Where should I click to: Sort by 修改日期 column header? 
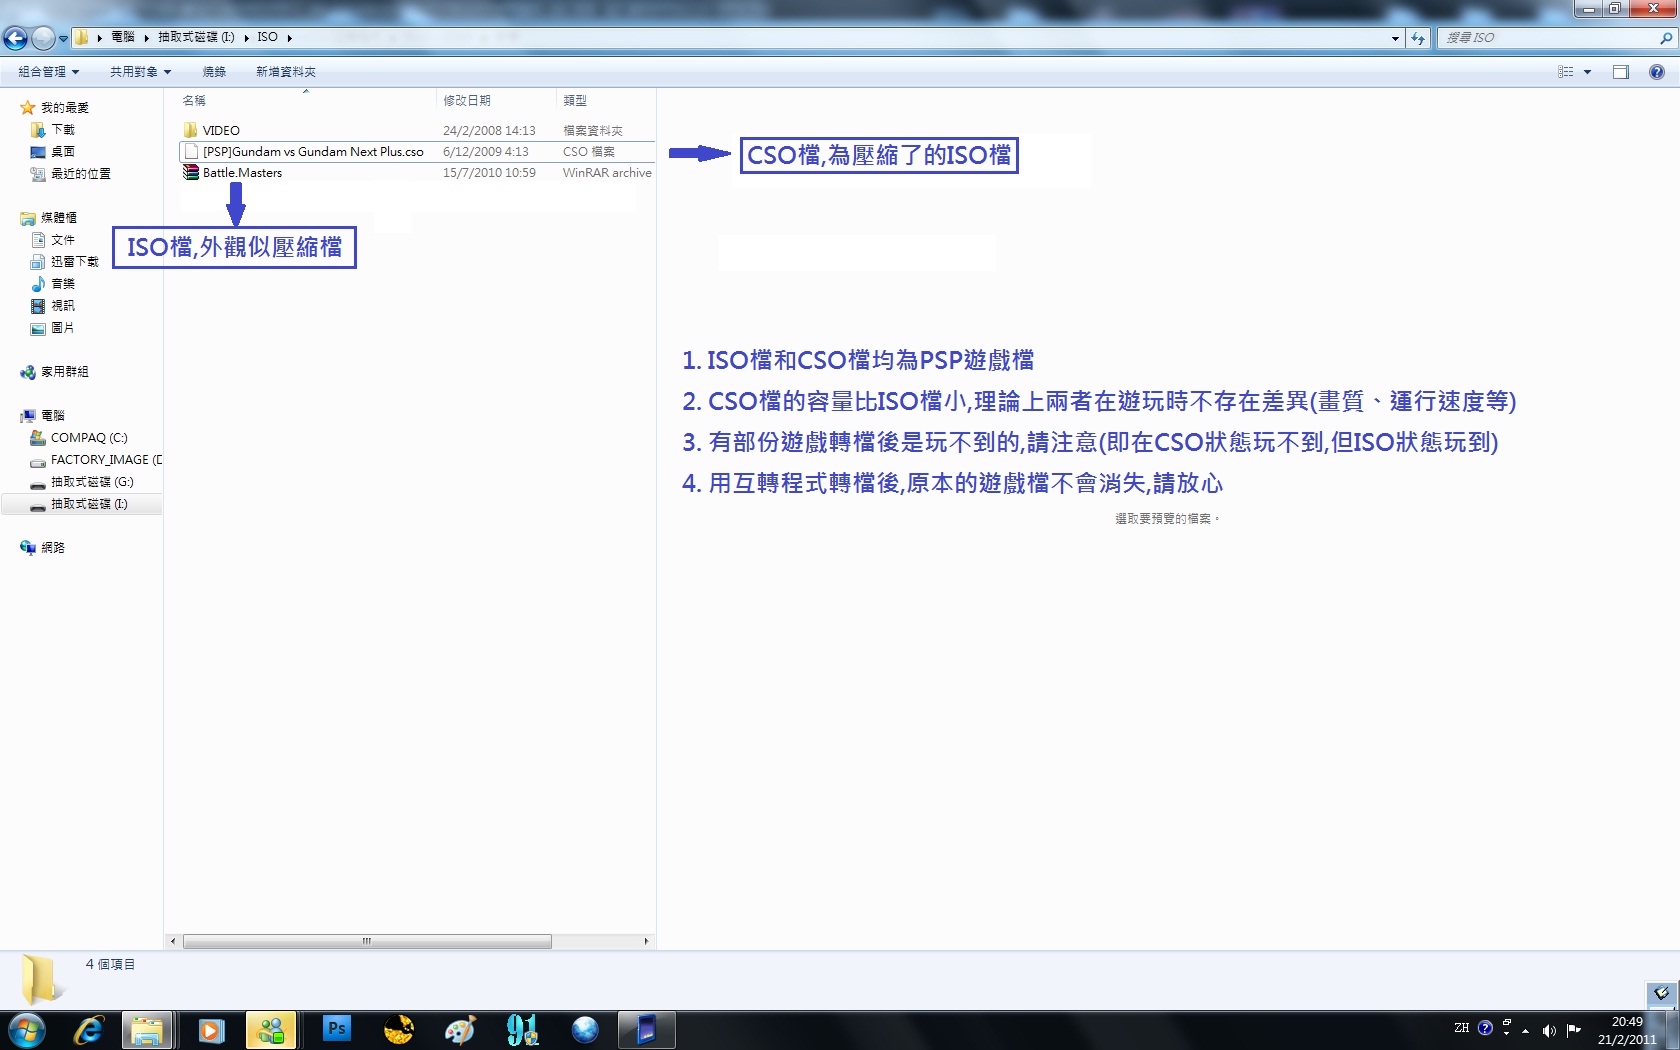pyautogui.click(x=467, y=101)
